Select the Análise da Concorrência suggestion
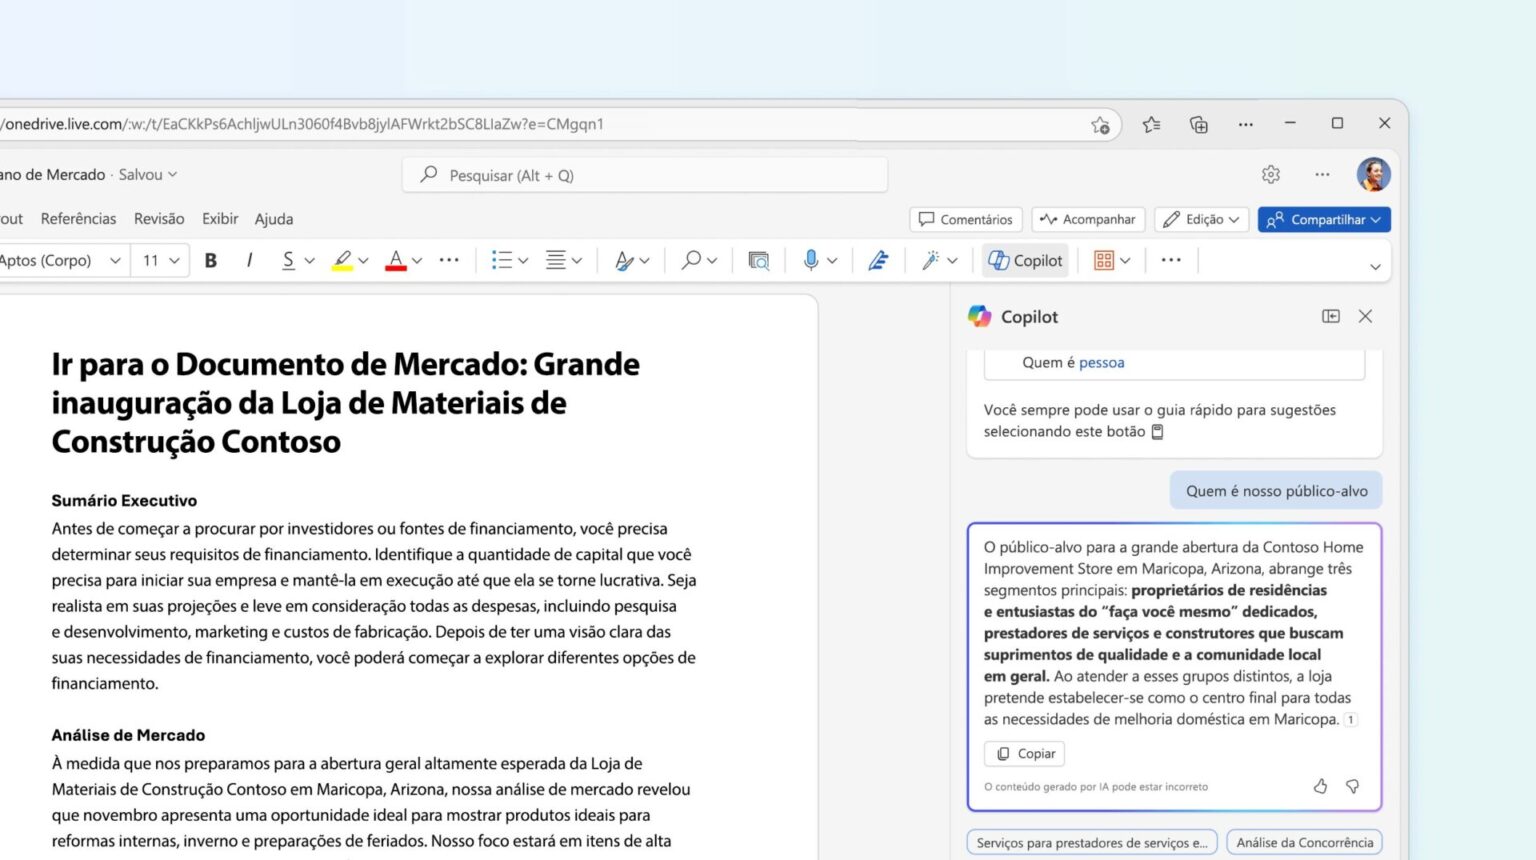Viewport: 1536px width, 860px height. point(1305,843)
